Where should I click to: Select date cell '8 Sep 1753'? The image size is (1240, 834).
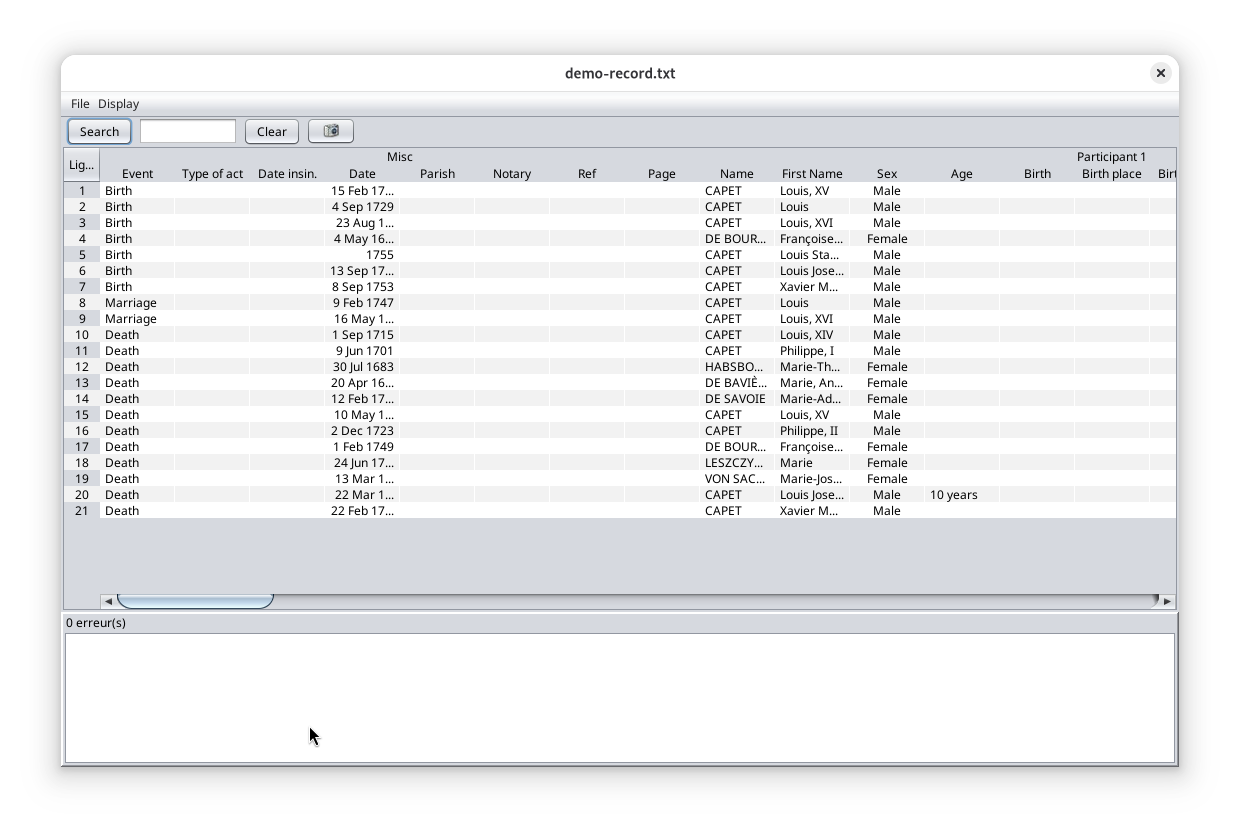[362, 286]
